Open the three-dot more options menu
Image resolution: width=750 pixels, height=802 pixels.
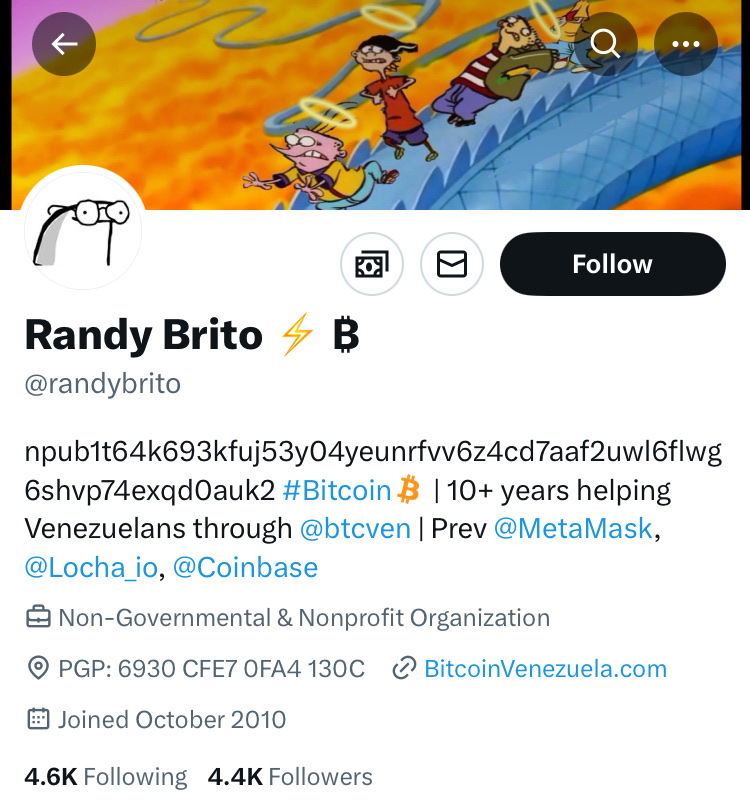click(x=685, y=44)
